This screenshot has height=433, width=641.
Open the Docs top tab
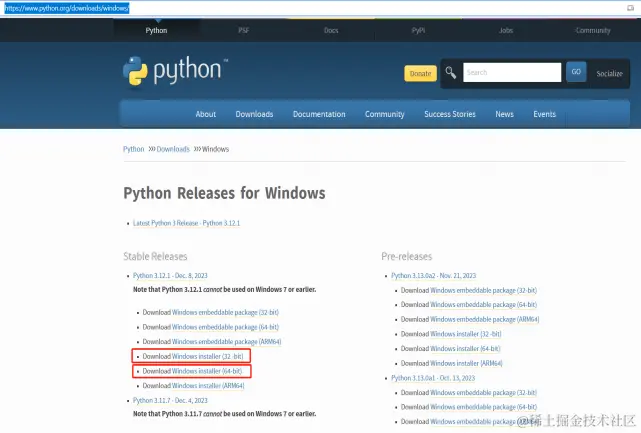pos(331,30)
